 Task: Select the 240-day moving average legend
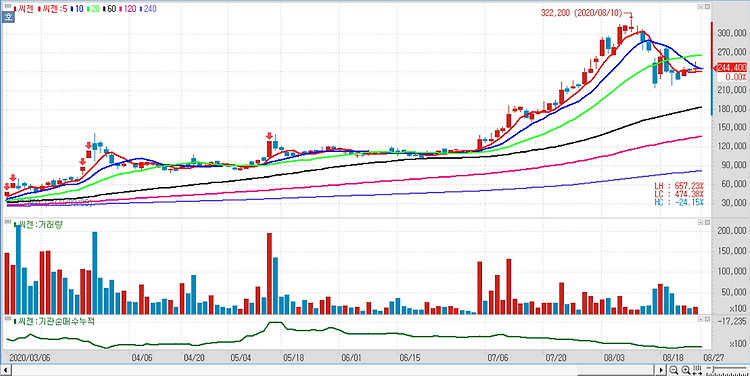pyautogui.click(x=148, y=9)
